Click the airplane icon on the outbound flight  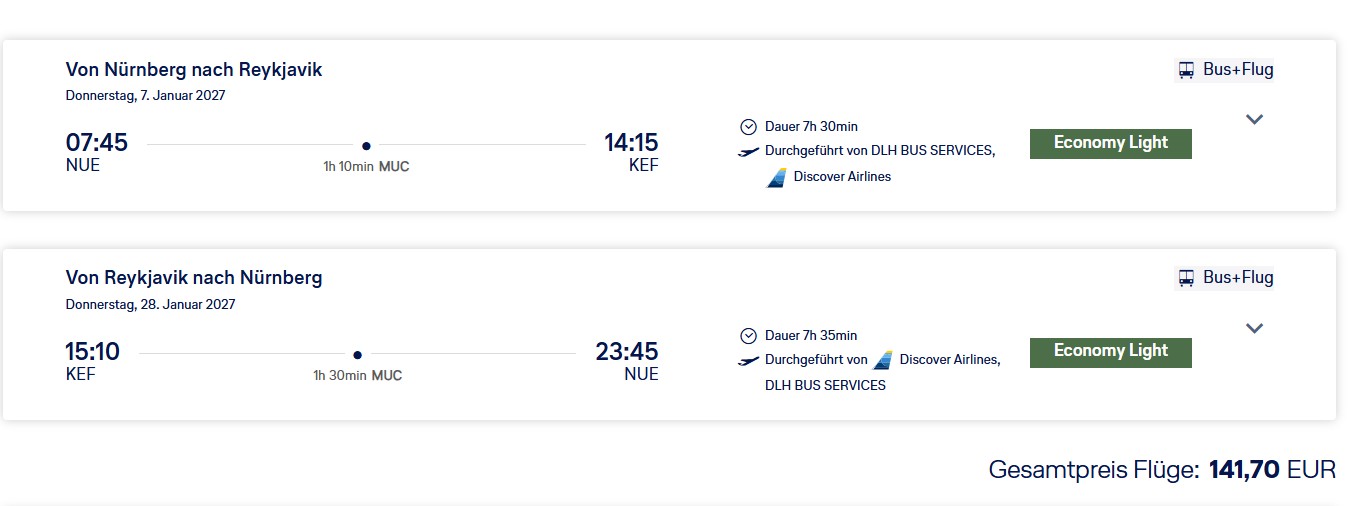(748, 151)
